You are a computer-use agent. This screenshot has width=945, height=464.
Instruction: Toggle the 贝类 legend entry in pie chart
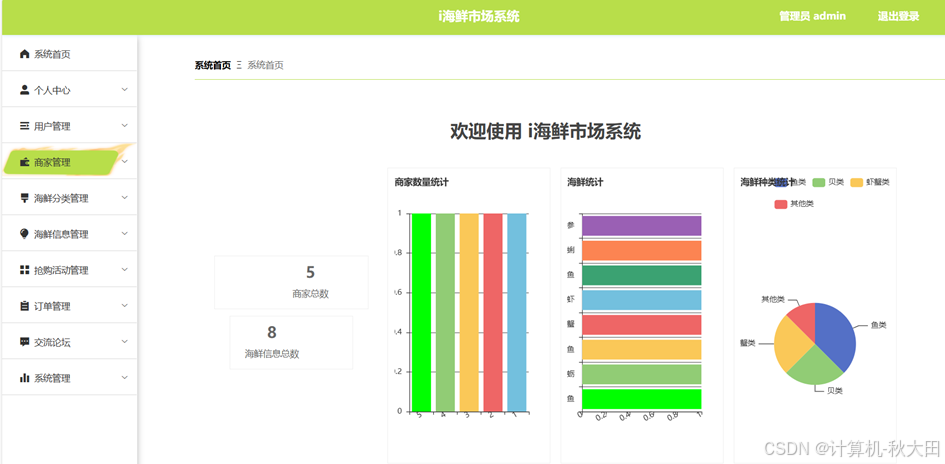tap(828, 182)
